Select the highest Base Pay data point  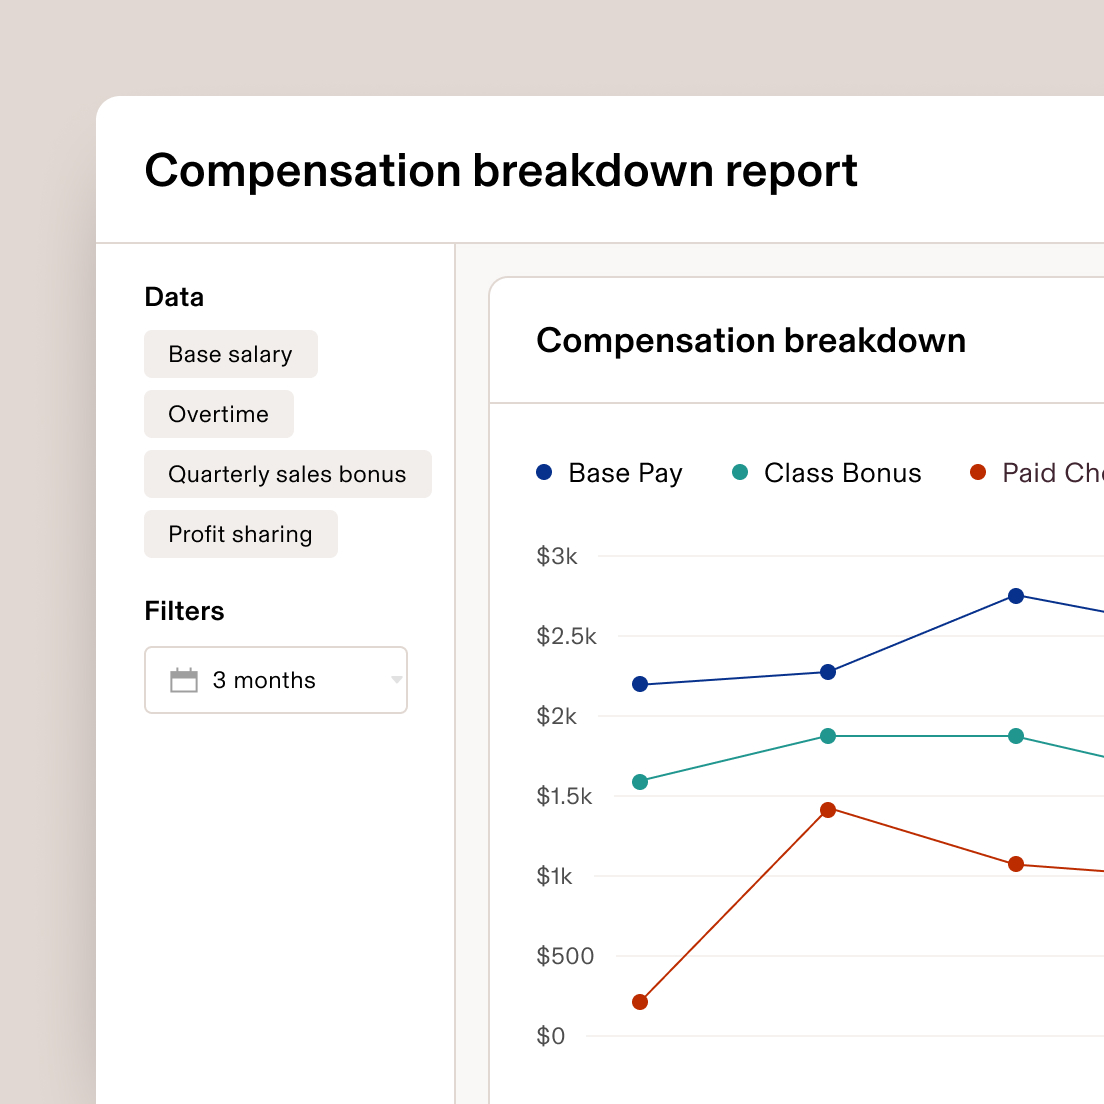point(1016,596)
